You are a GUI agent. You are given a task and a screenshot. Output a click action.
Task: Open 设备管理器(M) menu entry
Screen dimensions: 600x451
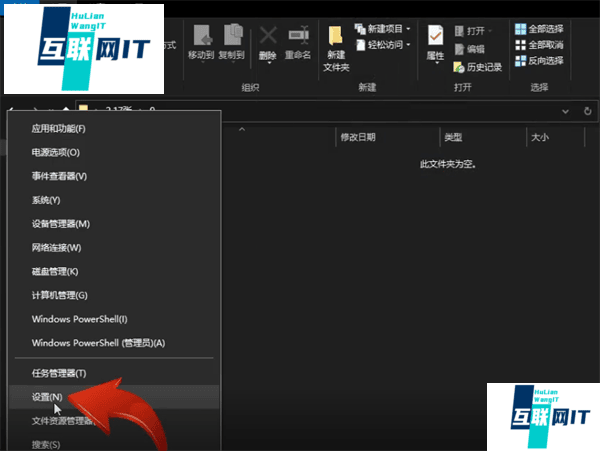point(60,224)
